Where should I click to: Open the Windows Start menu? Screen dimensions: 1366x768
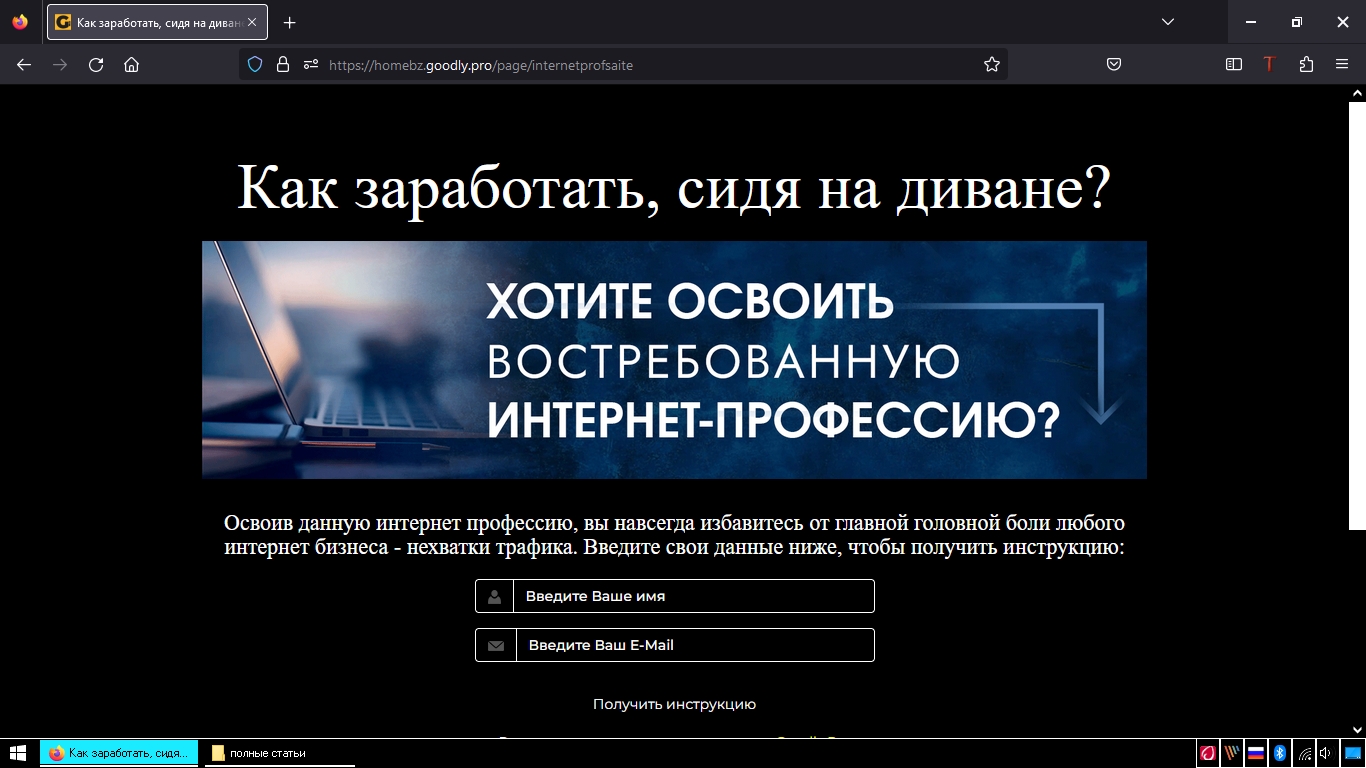click(17, 753)
